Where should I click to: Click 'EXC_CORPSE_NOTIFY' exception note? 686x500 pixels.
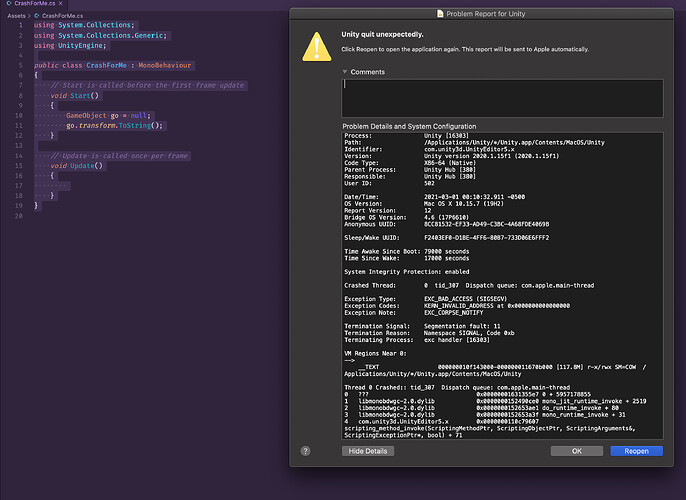point(453,312)
